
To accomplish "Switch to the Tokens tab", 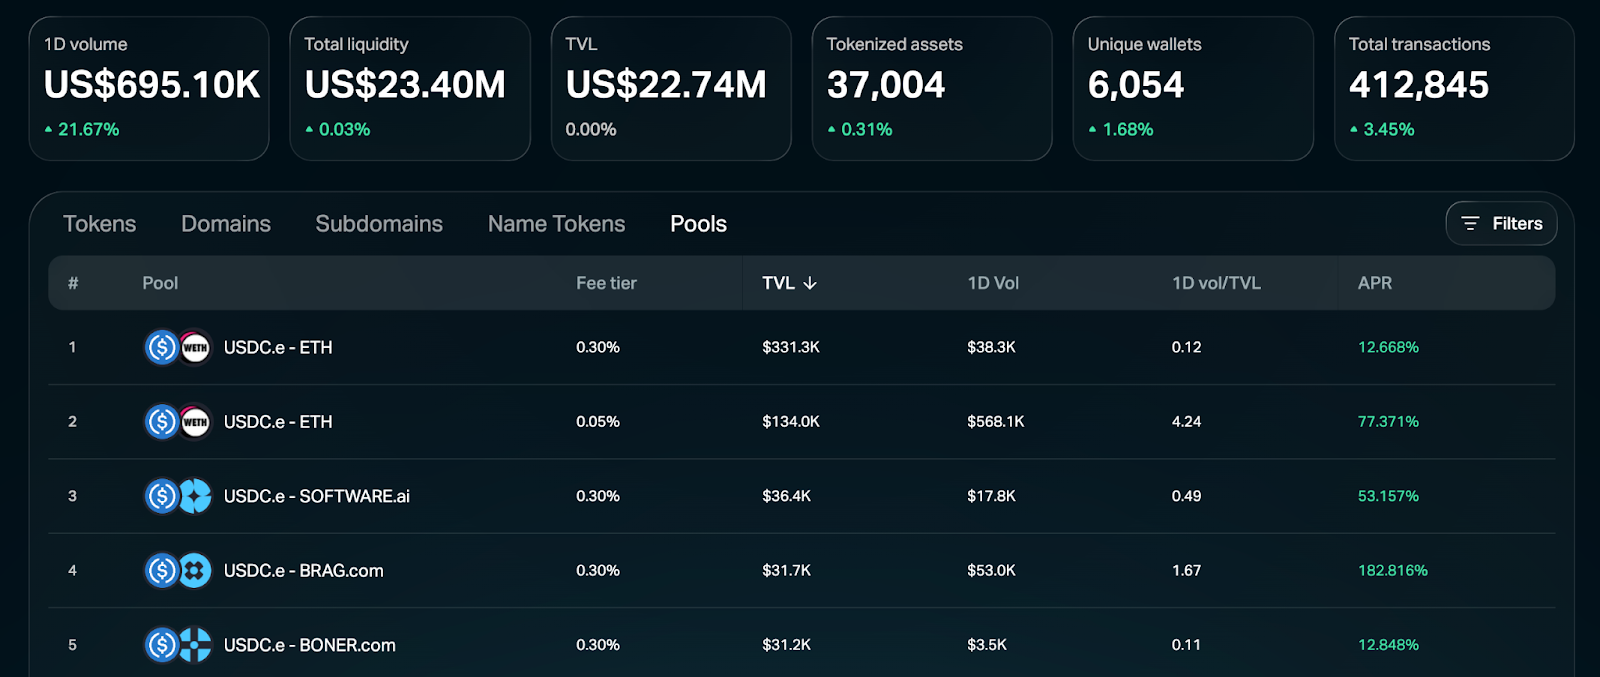I will pyautogui.click(x=99, y=224).
